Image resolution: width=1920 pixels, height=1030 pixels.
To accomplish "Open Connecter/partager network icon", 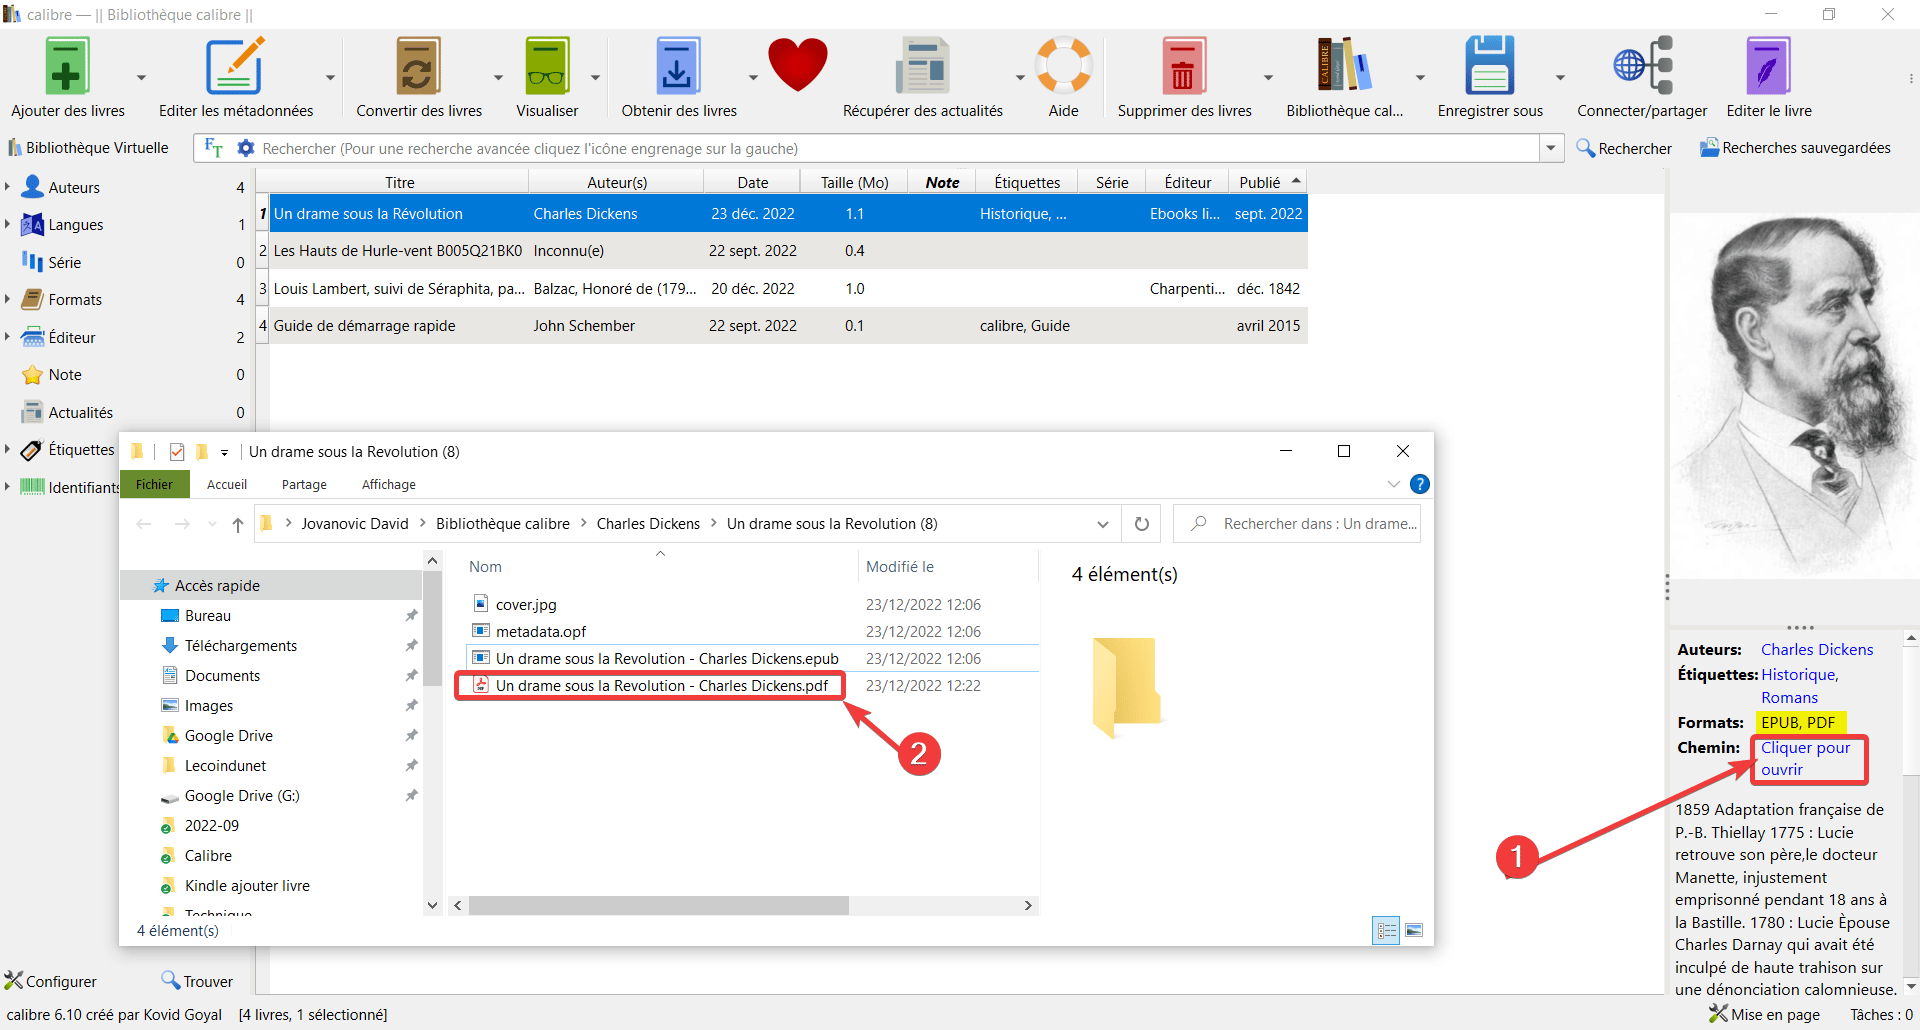I will 1642,66.
